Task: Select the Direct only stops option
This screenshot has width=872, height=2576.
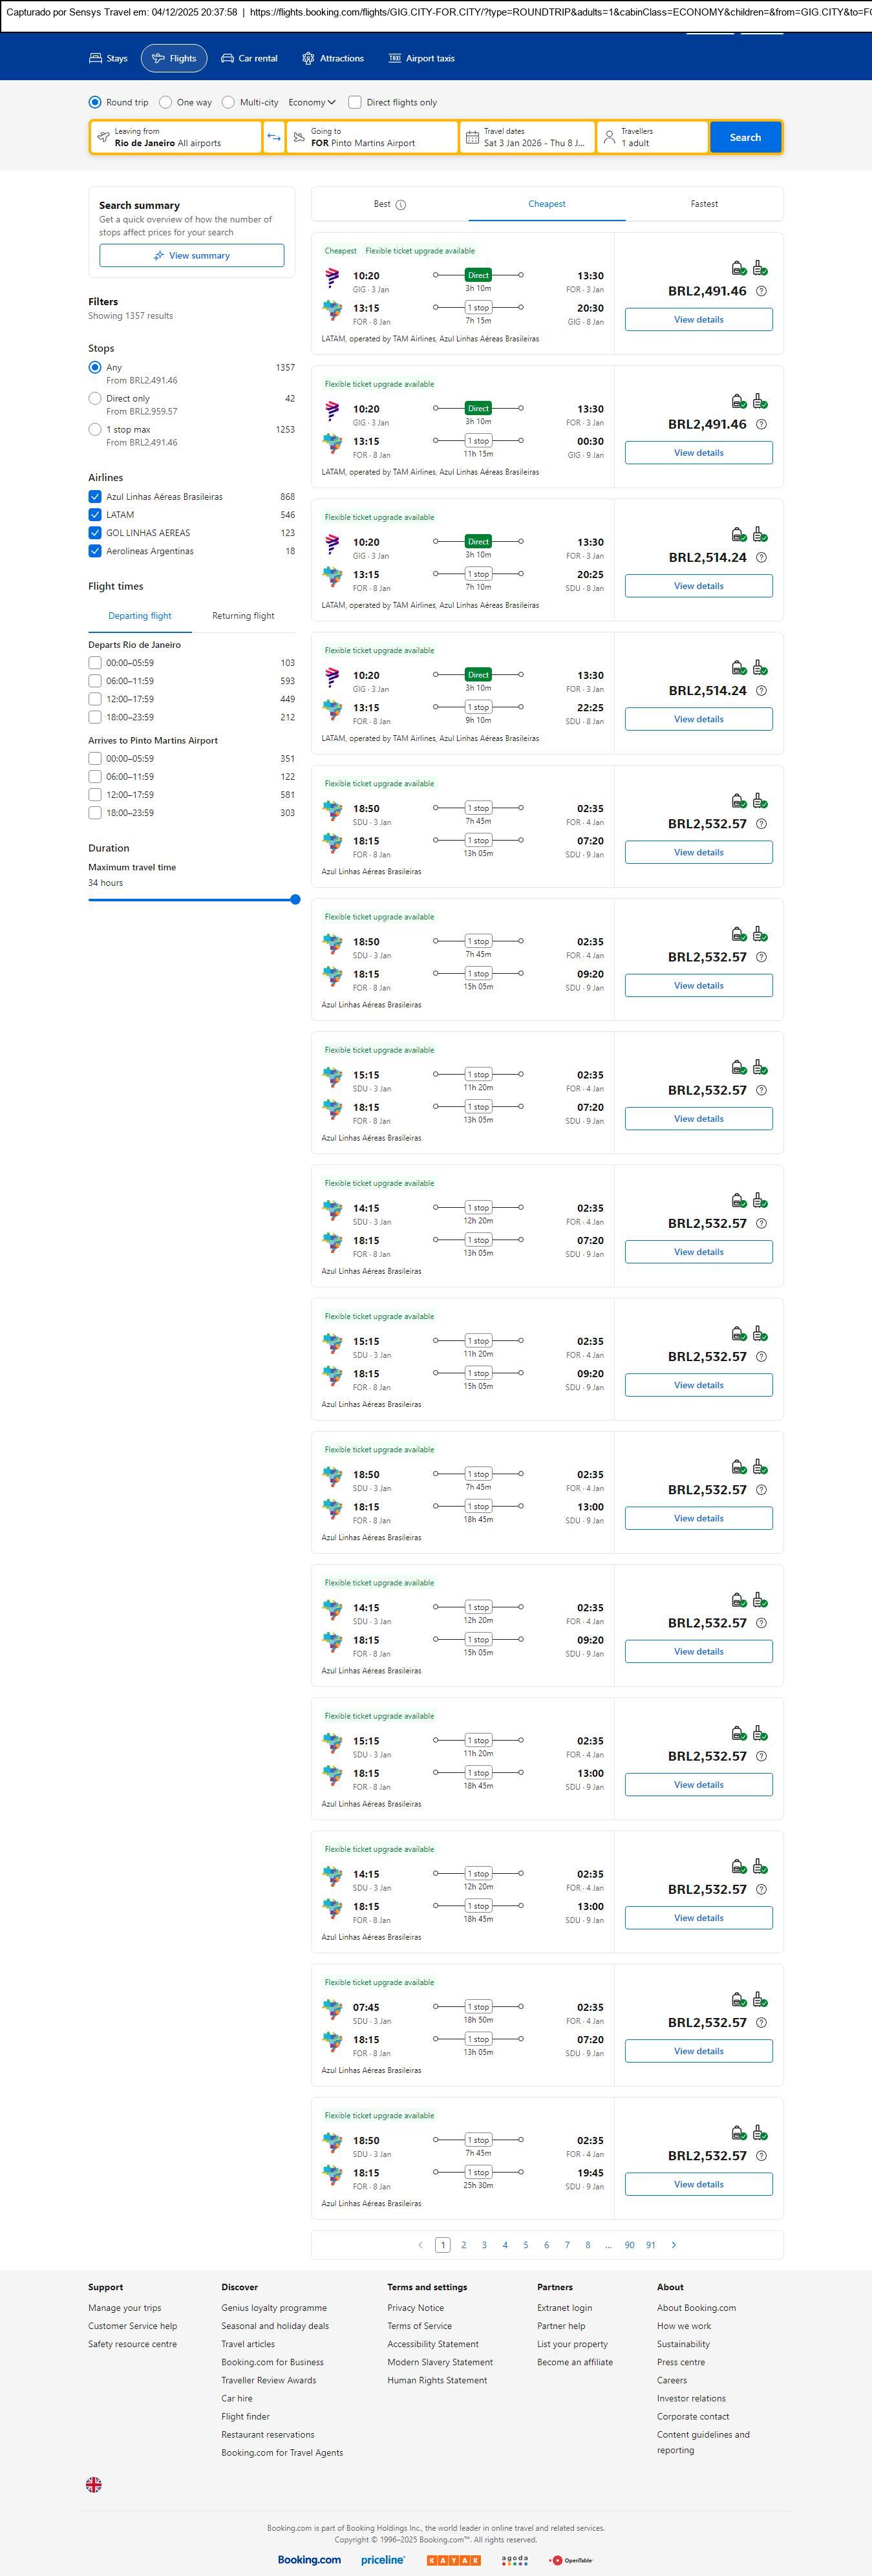Action: point(95,398)
